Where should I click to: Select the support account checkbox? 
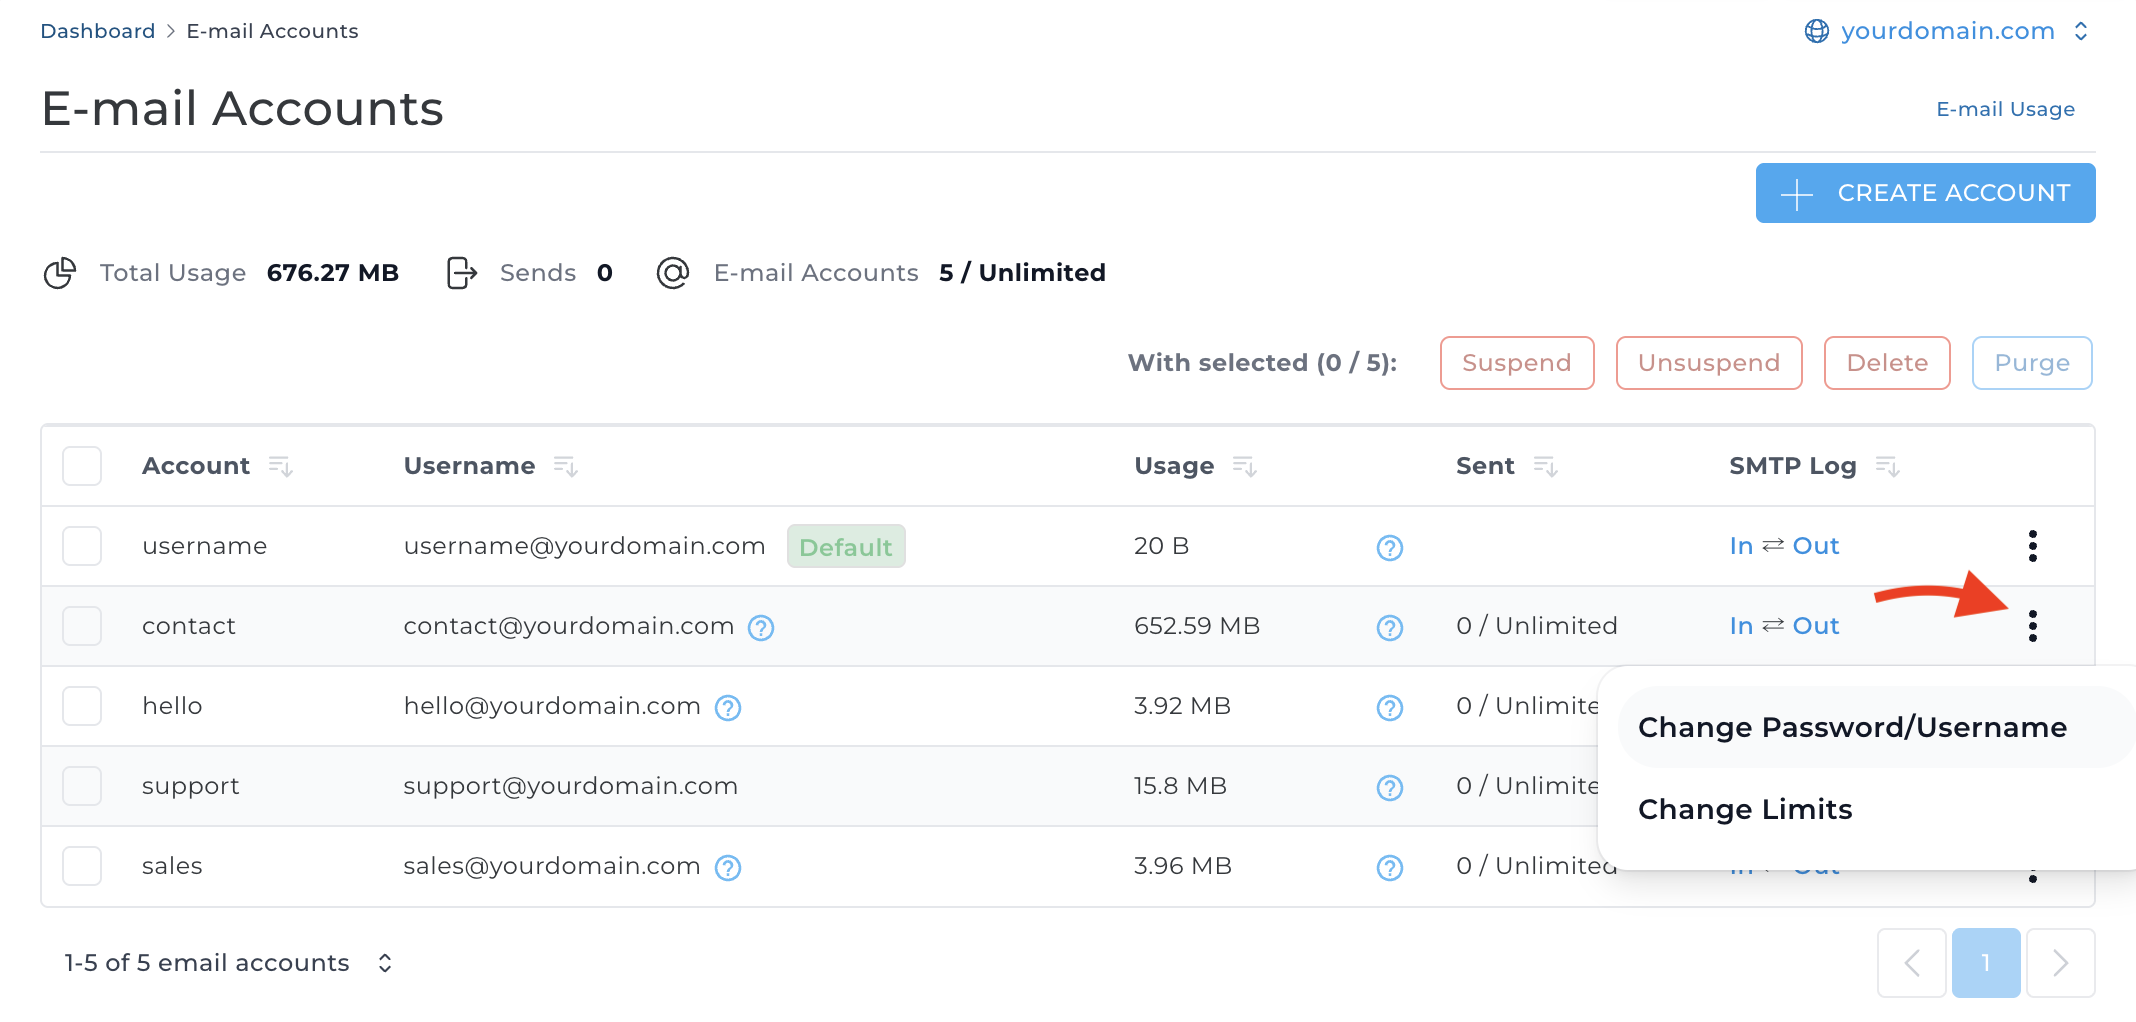point(82,786)
